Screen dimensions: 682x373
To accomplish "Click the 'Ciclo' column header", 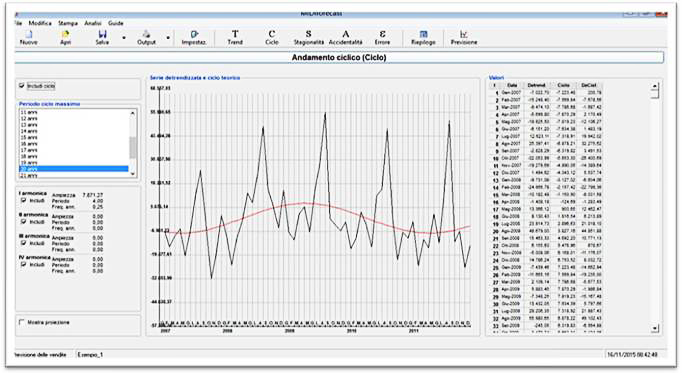I will point(563,85).
